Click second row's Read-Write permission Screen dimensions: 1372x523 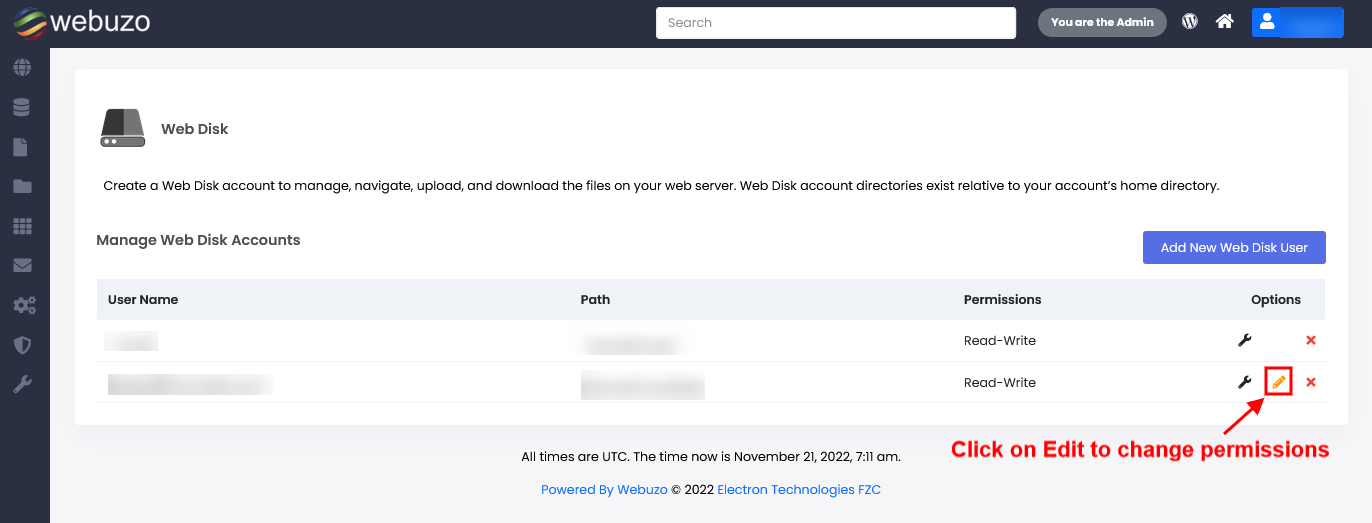coord(1000,383)
